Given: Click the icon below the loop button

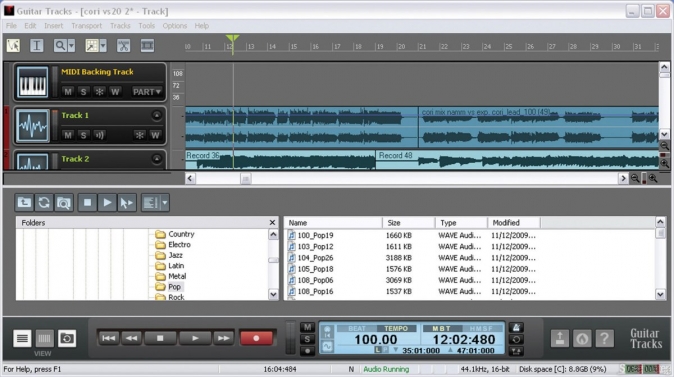Looking at the screenshot, I should [516, 351].
